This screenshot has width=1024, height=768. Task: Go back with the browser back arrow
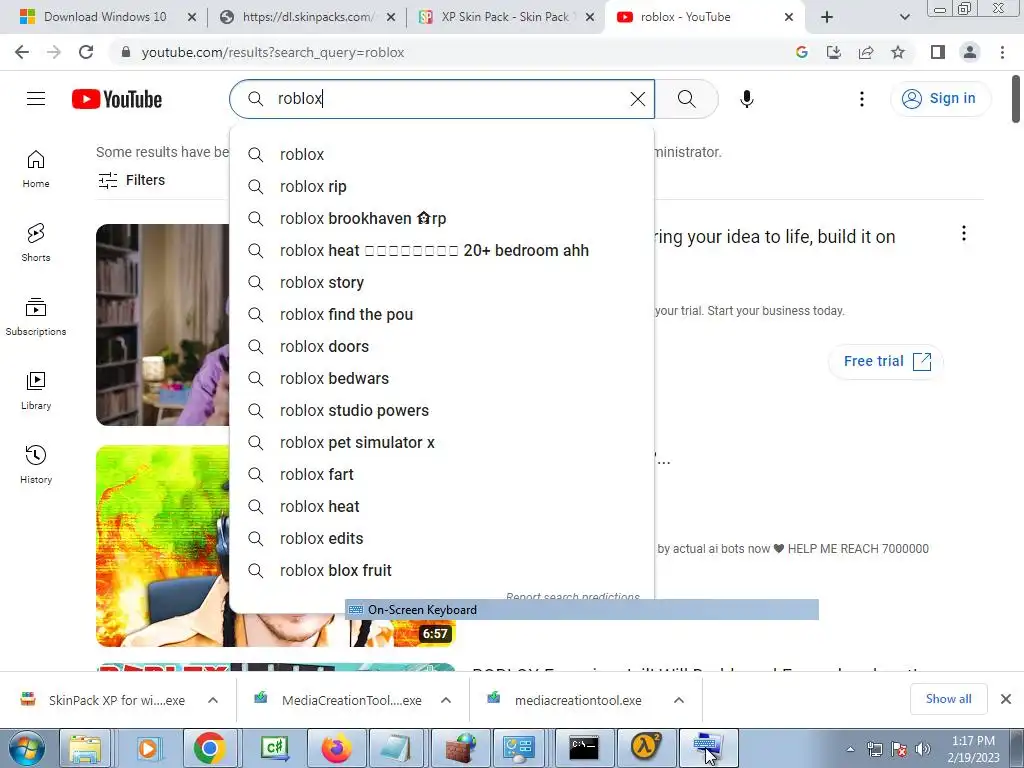click(x=22, y=52)
